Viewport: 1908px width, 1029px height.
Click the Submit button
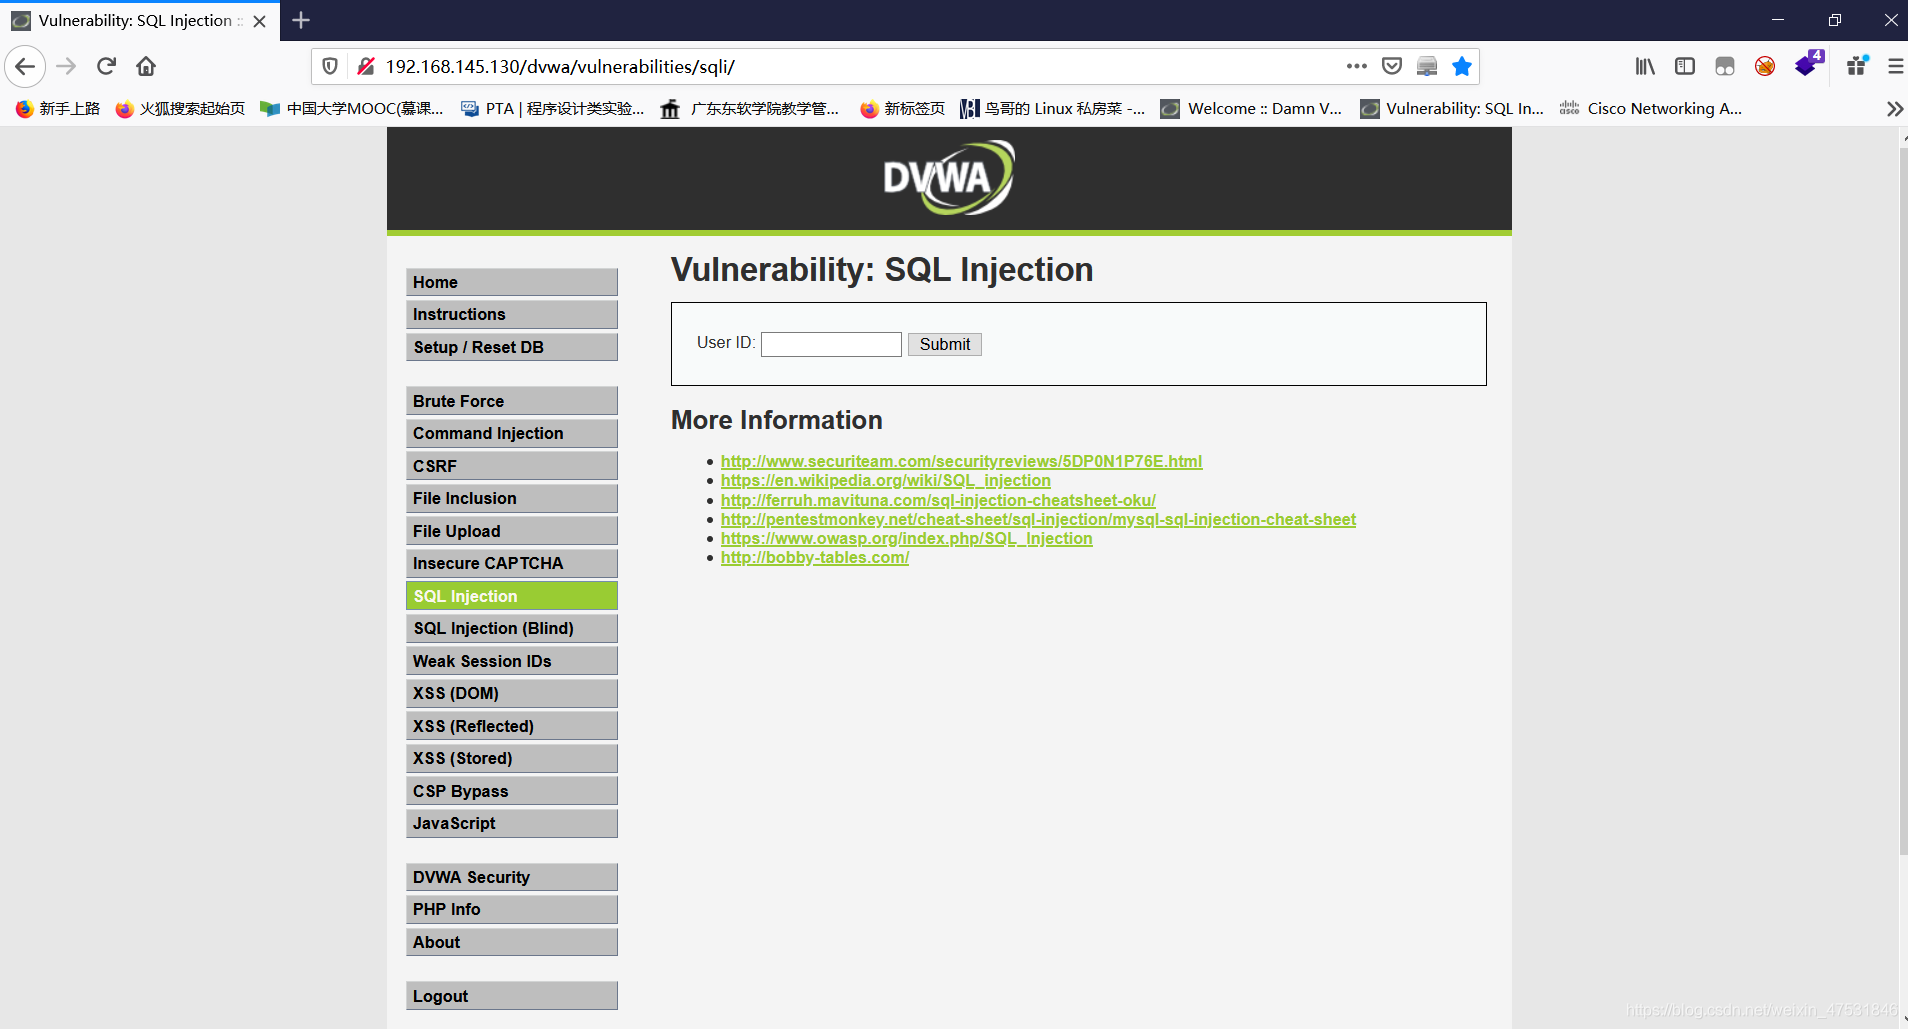point(945,344)
